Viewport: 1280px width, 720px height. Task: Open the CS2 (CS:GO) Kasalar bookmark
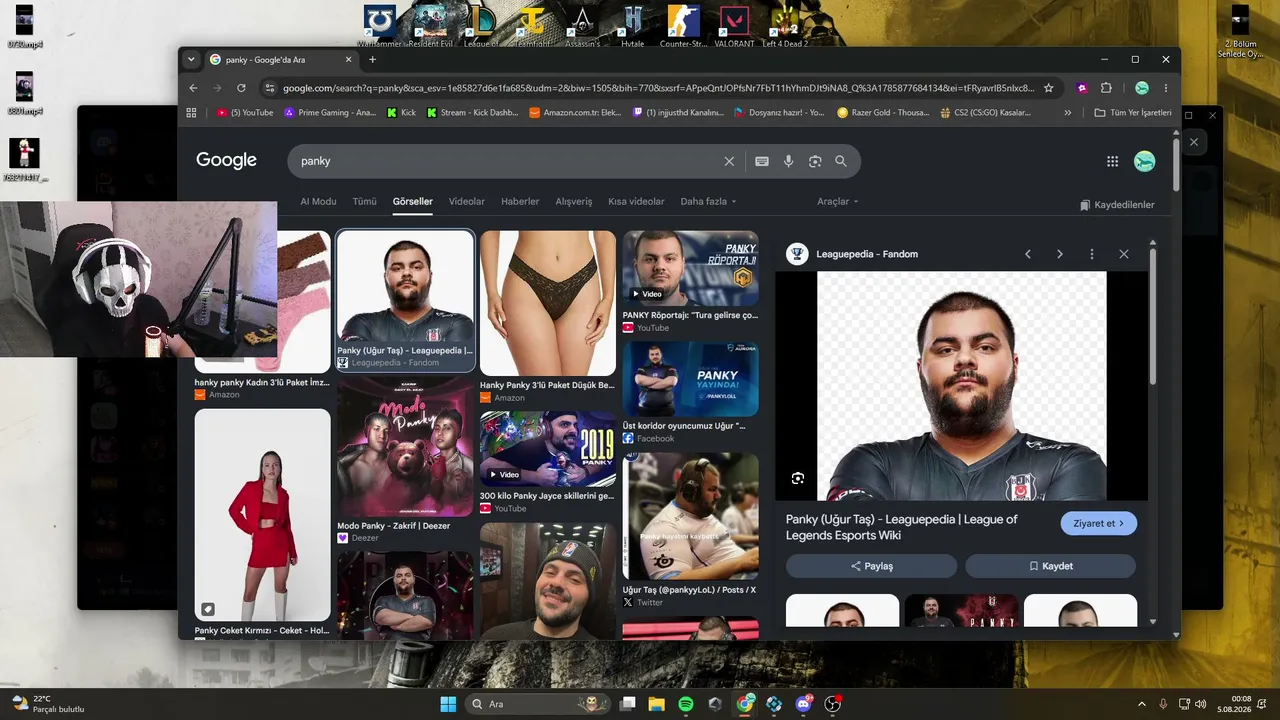click(986, 113)
